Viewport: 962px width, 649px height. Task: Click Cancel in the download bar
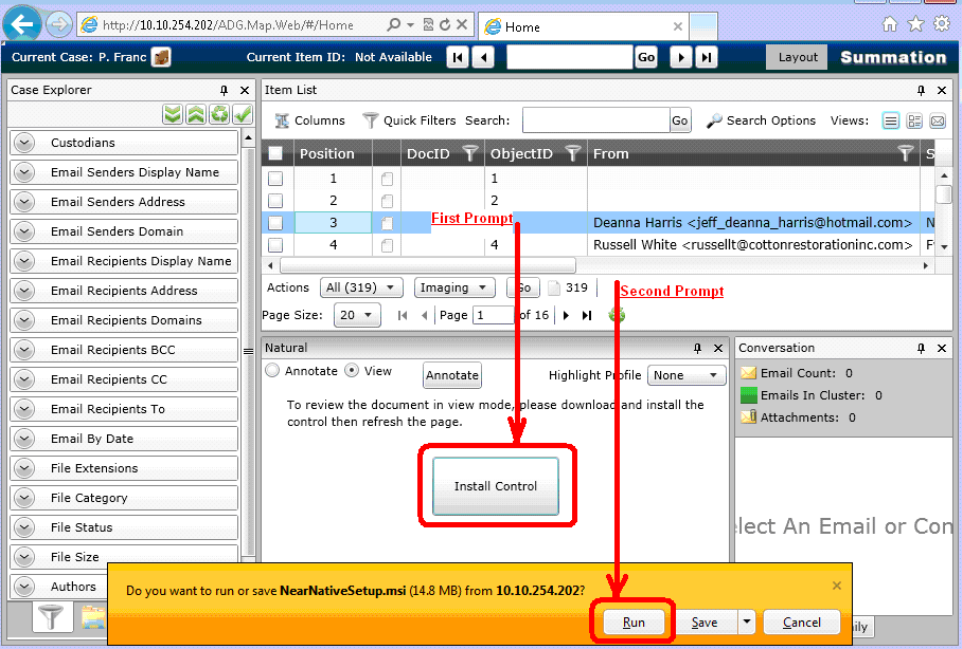pos(801,622)
